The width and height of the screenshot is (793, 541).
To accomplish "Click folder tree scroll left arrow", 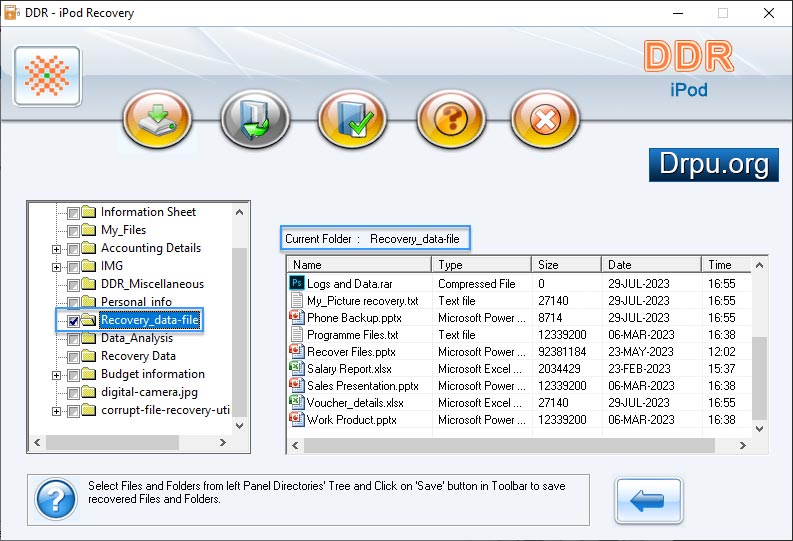I will tap(37, 442).
